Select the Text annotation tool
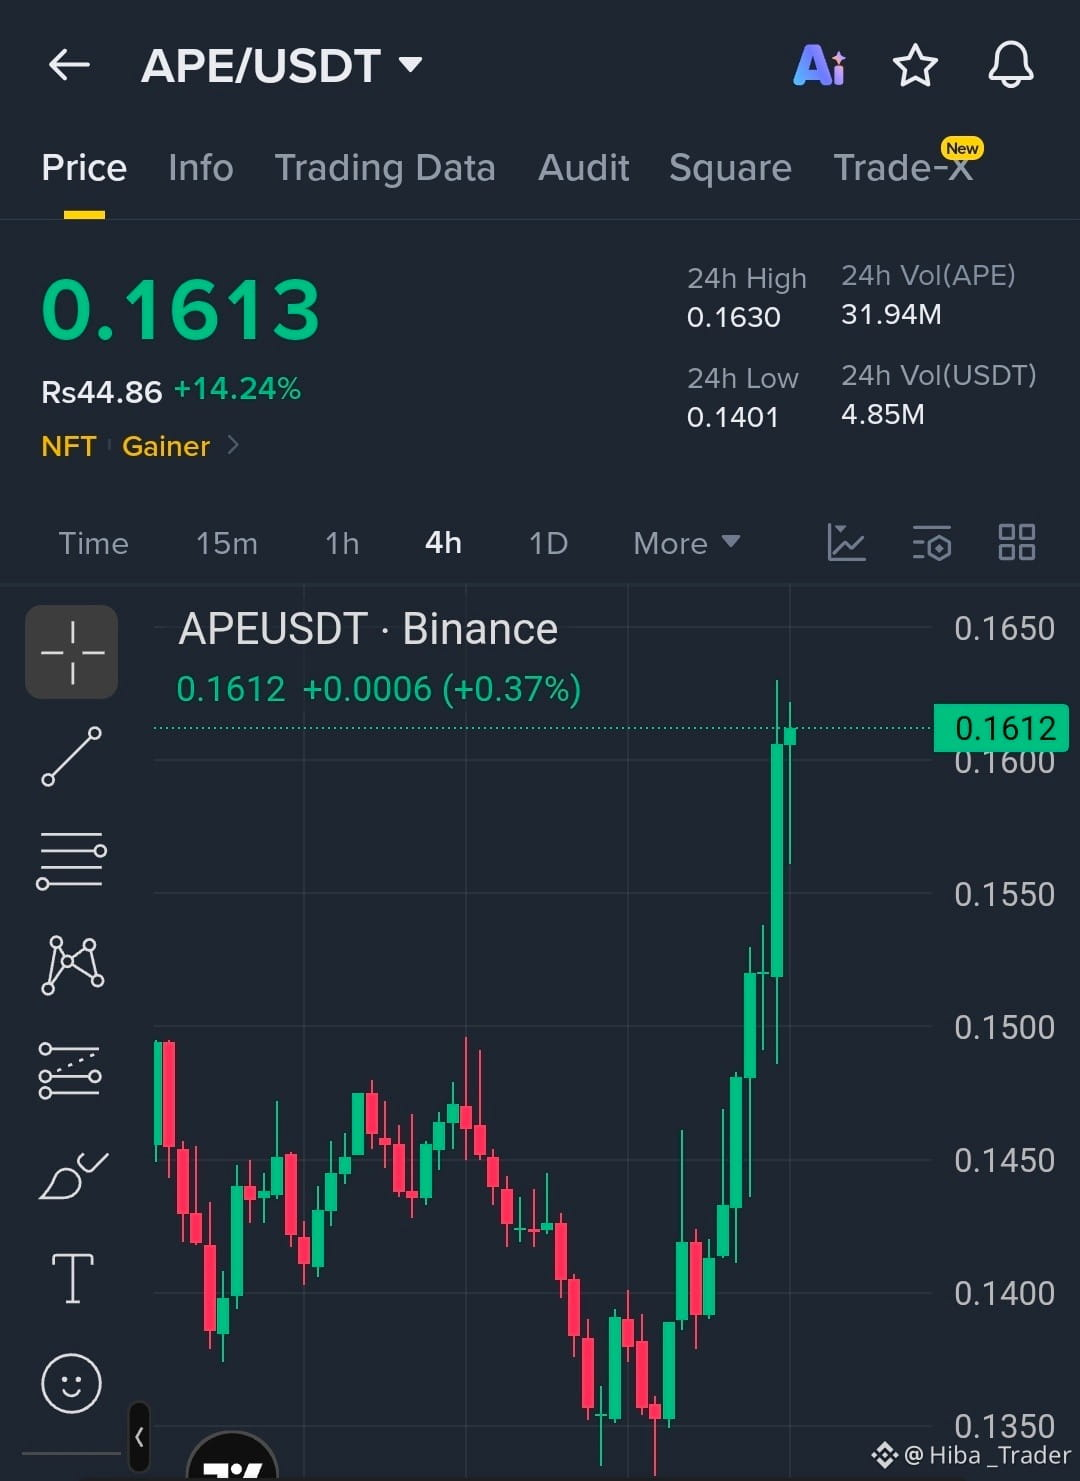Screen dimensions: 1080x1481 pyautogui.click(x=73, y=1278)
